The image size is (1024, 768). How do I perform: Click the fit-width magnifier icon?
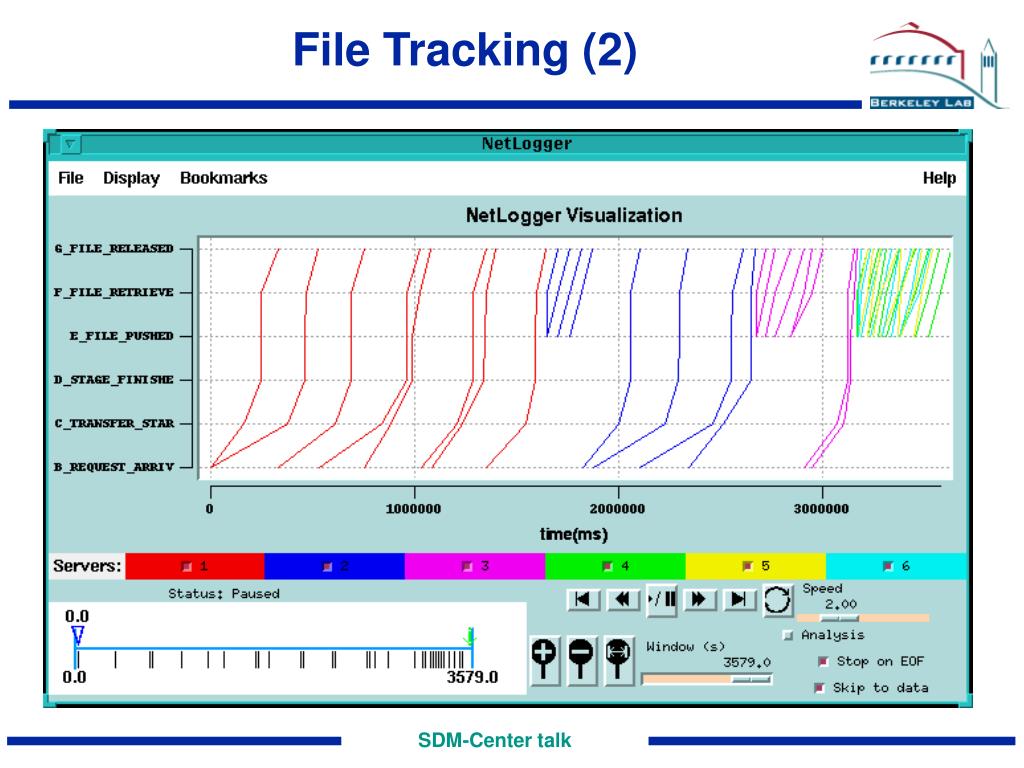pos(618,660)
